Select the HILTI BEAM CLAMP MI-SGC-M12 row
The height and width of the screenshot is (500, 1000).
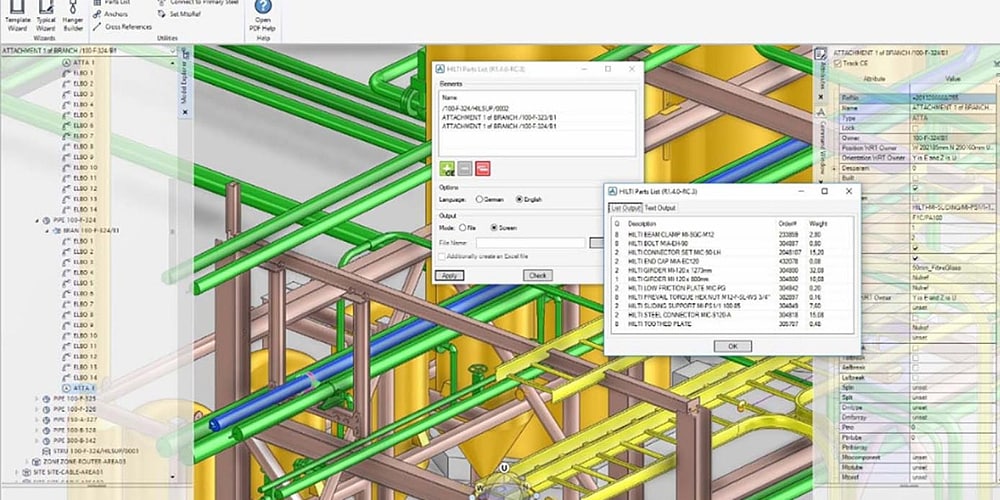point(732,235)
